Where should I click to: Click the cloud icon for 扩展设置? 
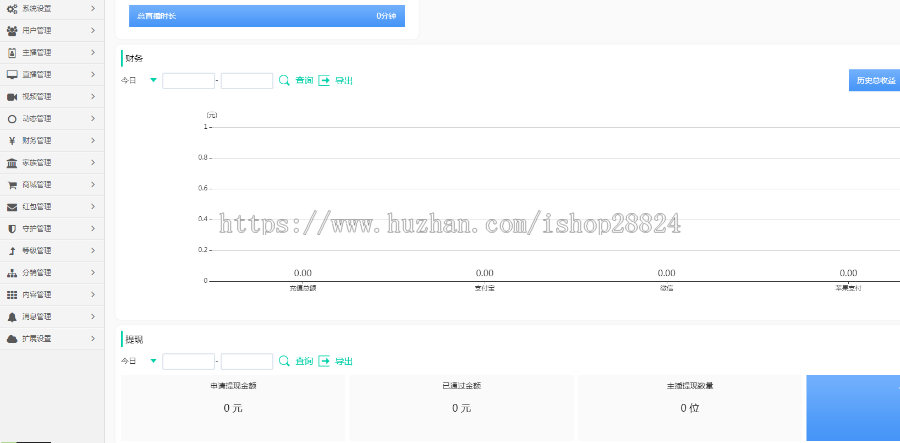tap(12, 338)
